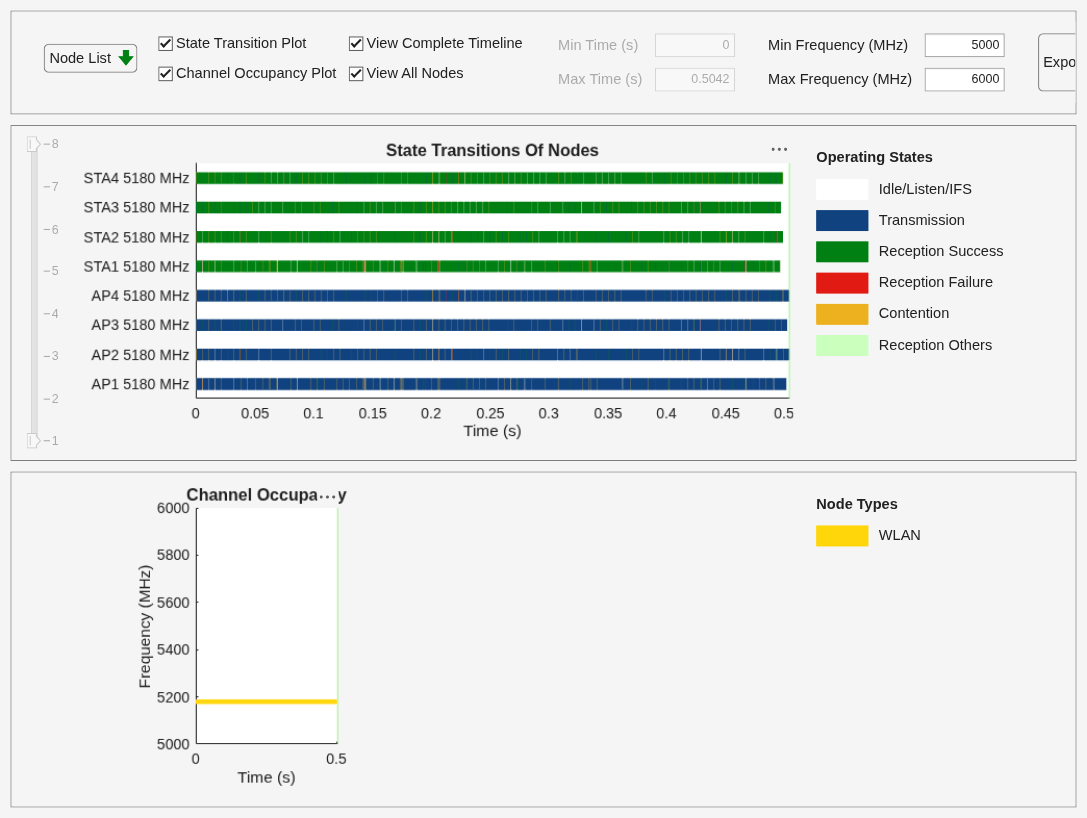The image size is (1087, 818).
Task: Click the Reception Others light green swatch
Action: point(842,345)
